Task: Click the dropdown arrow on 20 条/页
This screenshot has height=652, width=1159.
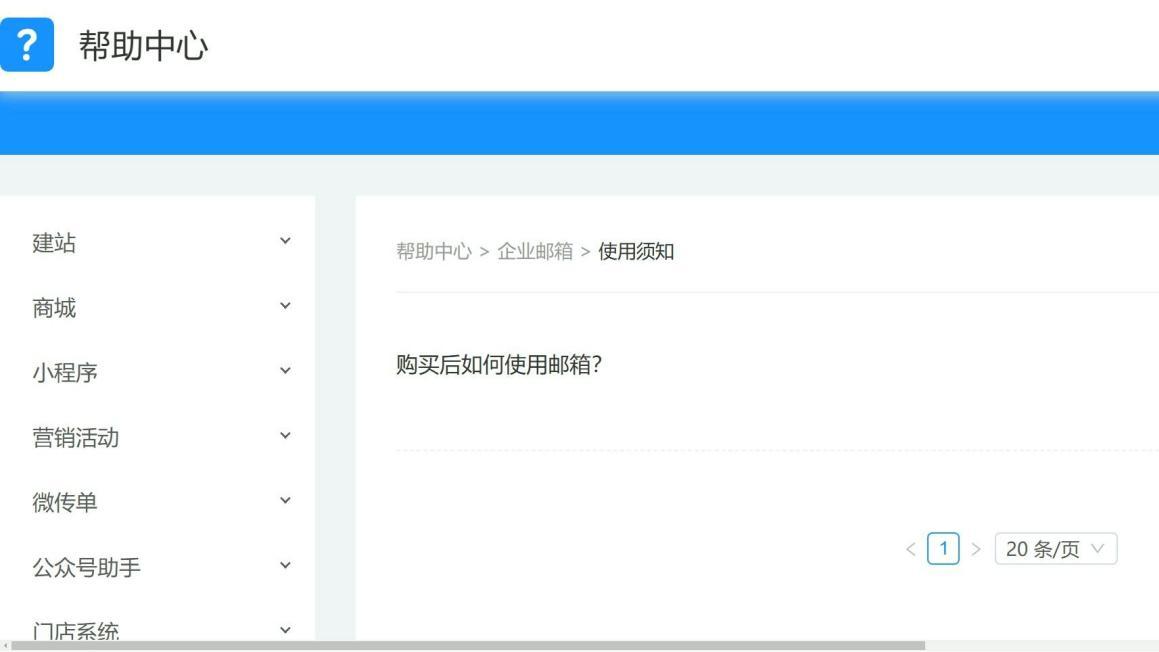Action: pyautogui.click(x=1098, y=547)
